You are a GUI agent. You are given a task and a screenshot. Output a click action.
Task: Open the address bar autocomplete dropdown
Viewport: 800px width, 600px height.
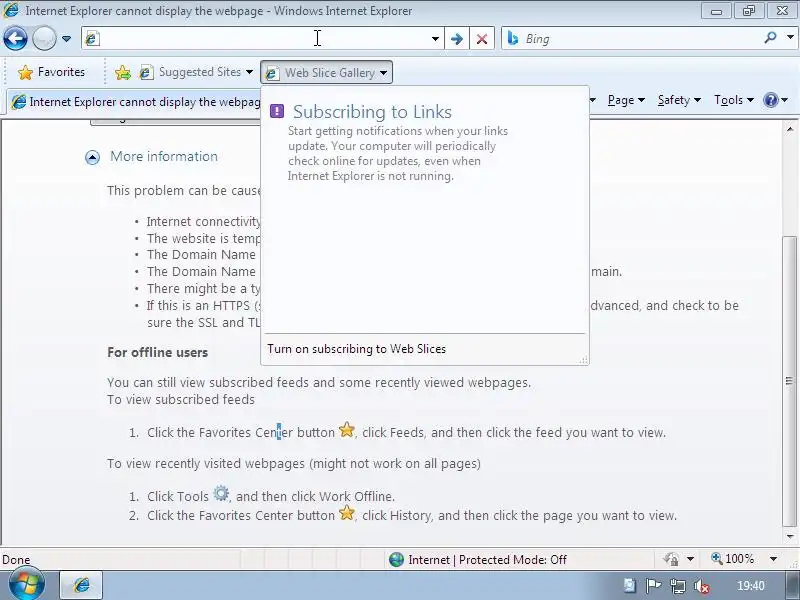coord(435,39)
